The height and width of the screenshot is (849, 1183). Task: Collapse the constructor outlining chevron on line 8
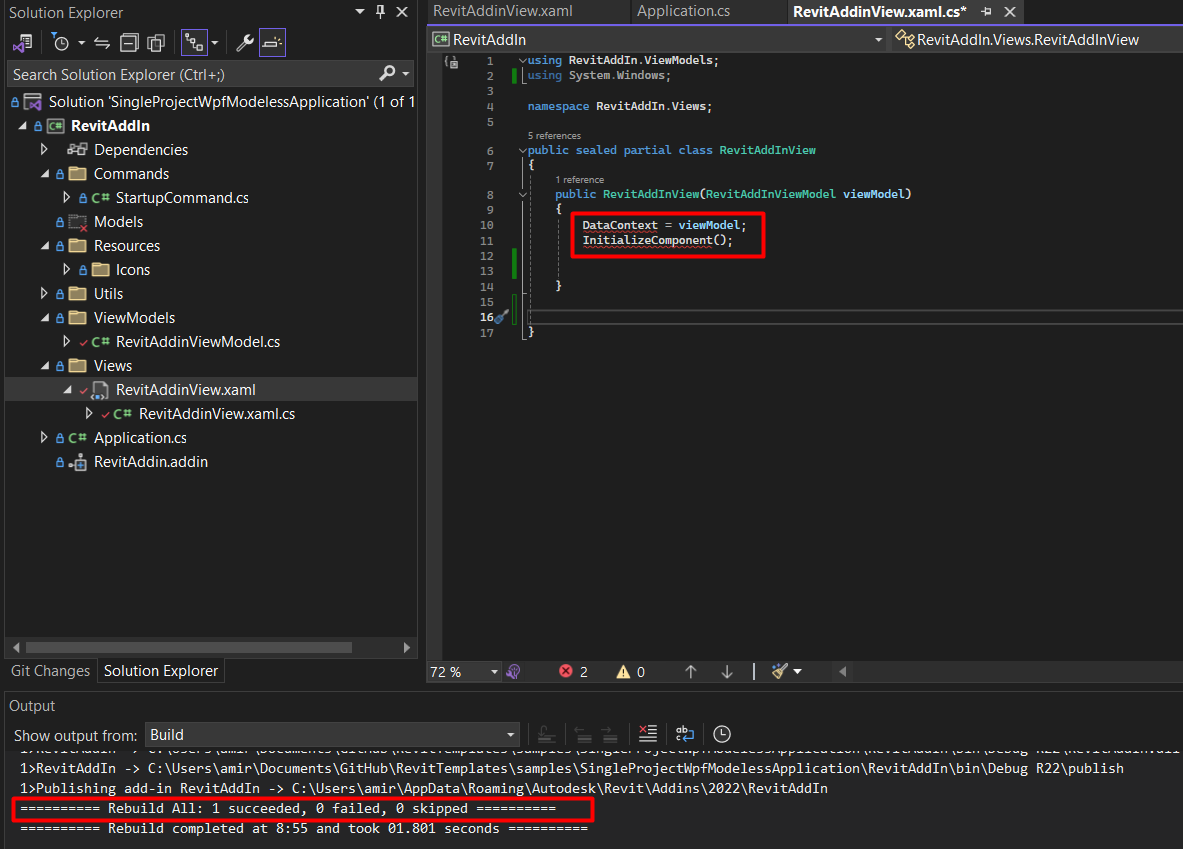[x=522, y=195]
